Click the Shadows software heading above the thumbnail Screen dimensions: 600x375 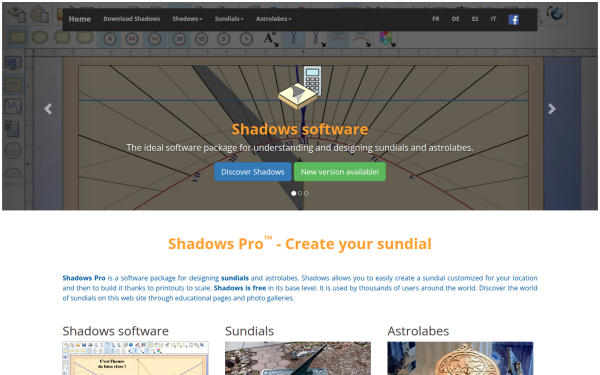pos(116,331)
